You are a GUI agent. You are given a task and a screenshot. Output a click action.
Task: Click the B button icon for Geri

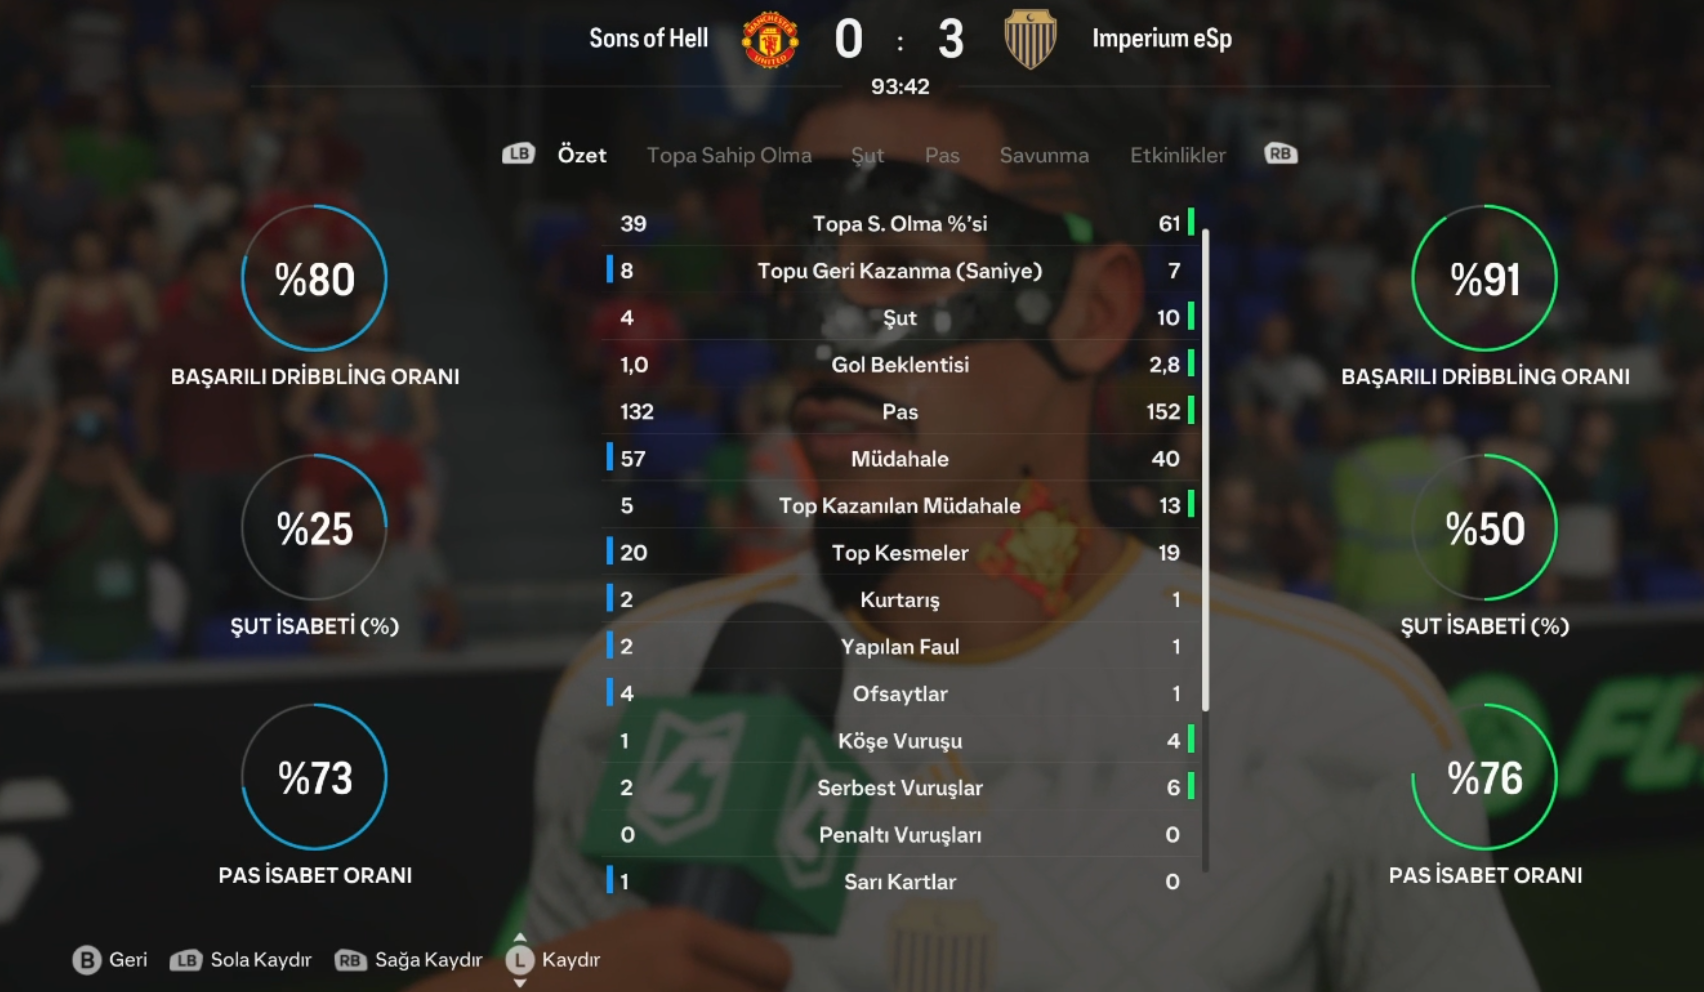(87, 960)
